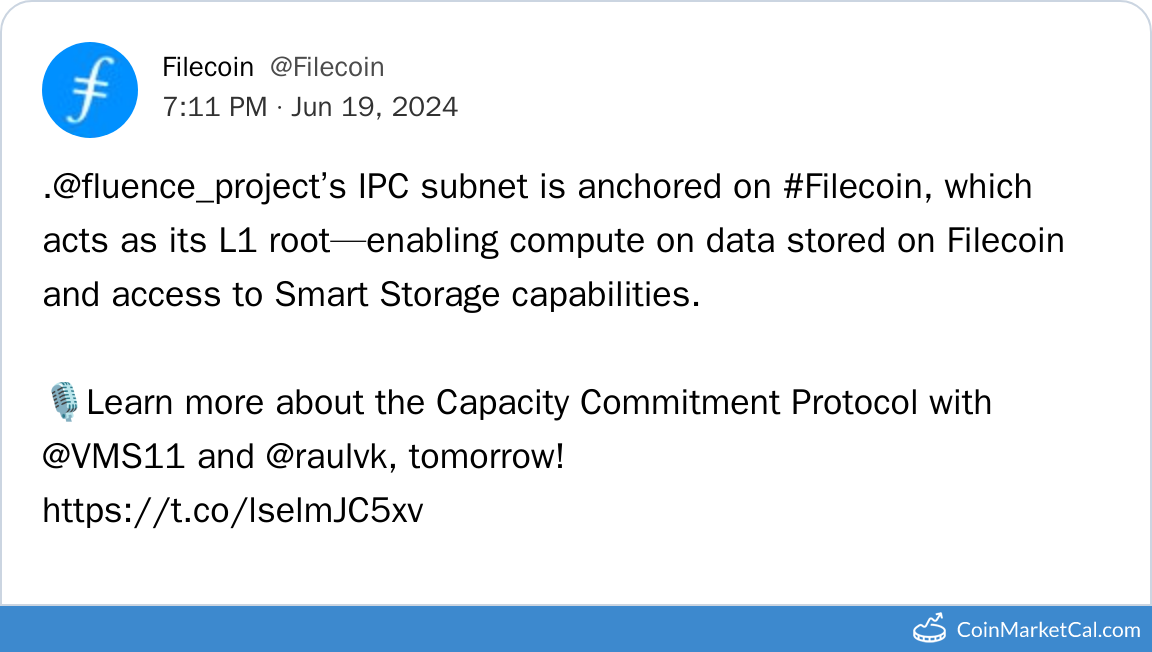Click the Filecoin profile avatar
Viewport: 1152px width, 652px height.
[x=89, y=90]
